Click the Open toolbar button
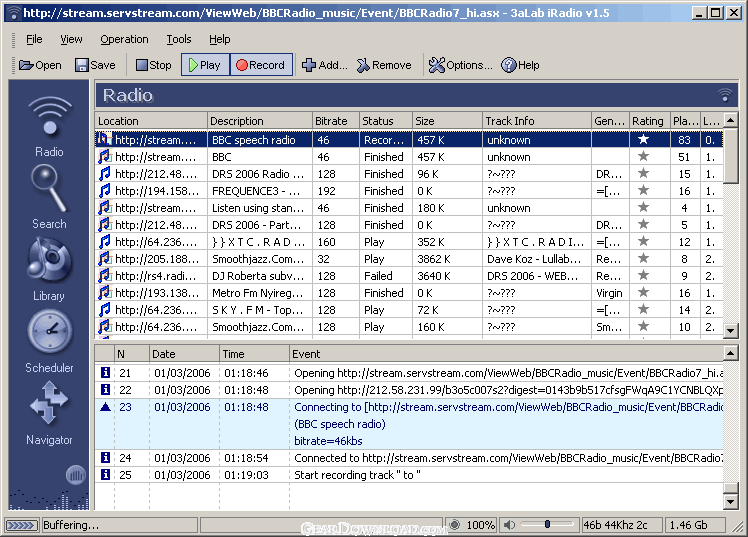Viewport: 748px width, 537px height. pyautogui.click(x=41, y=65)
